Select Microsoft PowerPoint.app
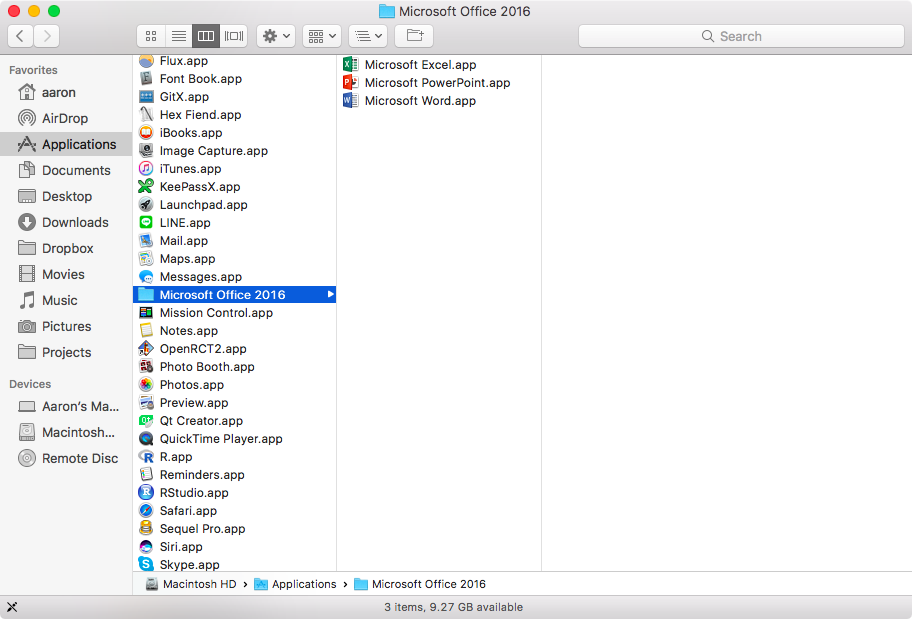Viewport: 912px width, 619px height. pos(437,83)
